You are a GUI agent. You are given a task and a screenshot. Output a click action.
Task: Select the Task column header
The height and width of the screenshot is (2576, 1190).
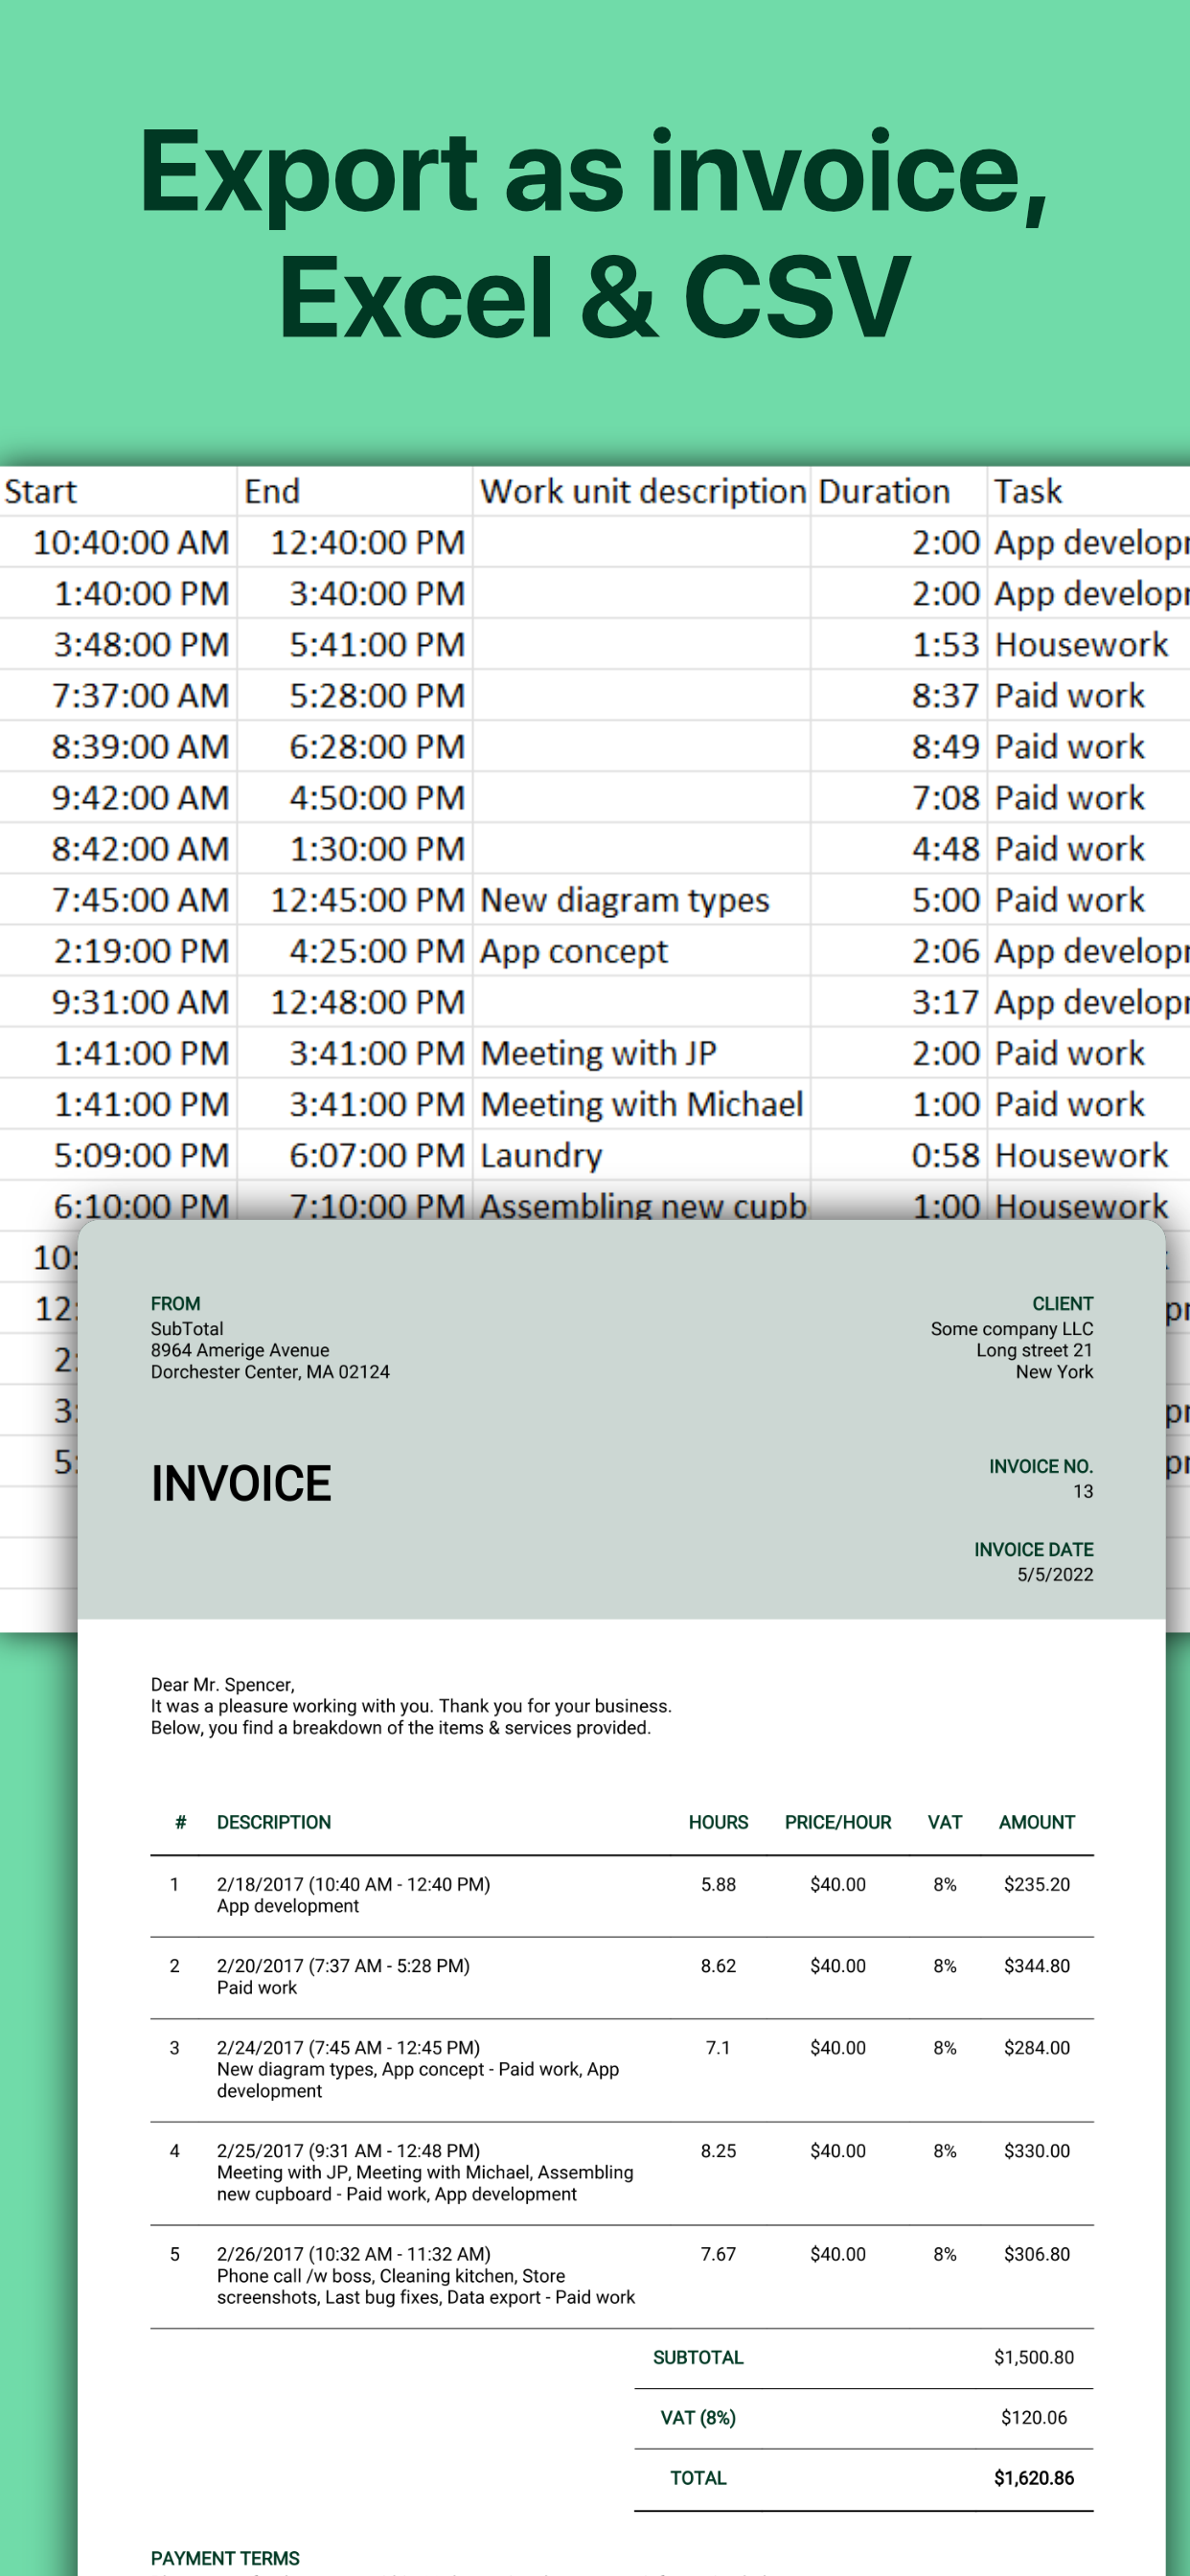1089,491
